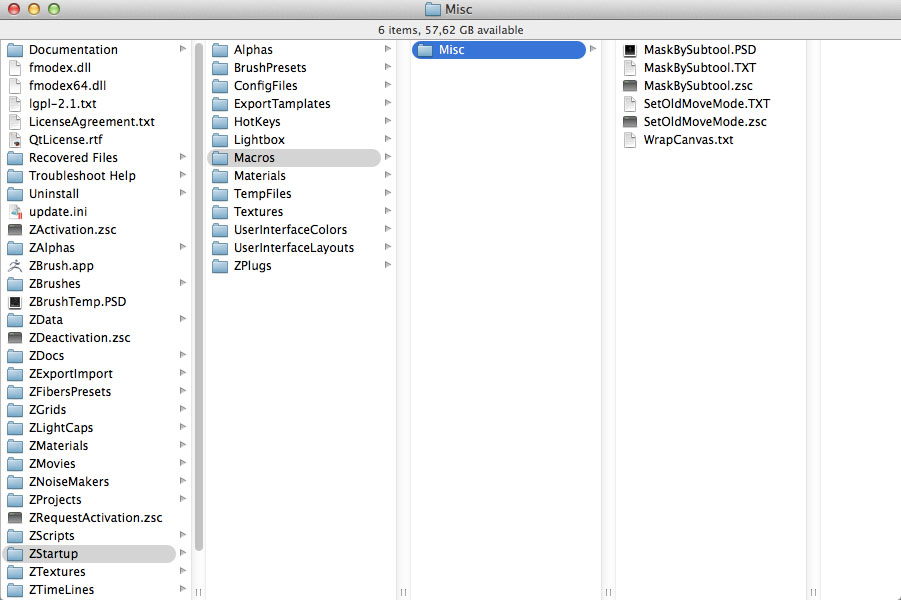
Task: Click the QtLicense.rtf document icon
Action: [15, 140]
